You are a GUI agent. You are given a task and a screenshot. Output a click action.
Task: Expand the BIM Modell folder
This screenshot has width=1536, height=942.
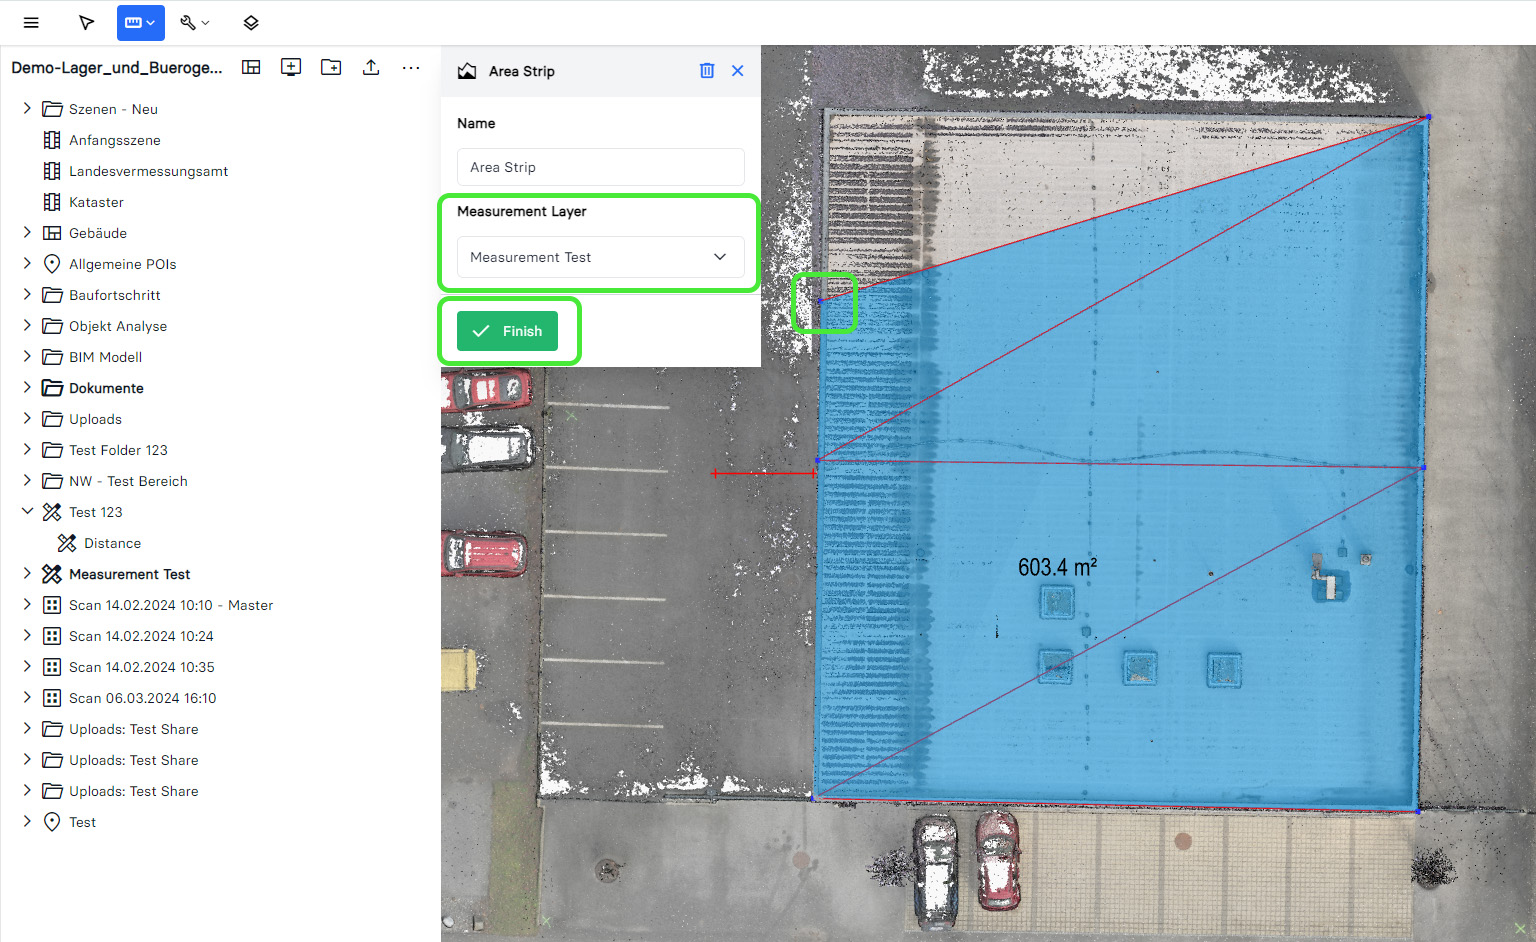pos(27,357)
